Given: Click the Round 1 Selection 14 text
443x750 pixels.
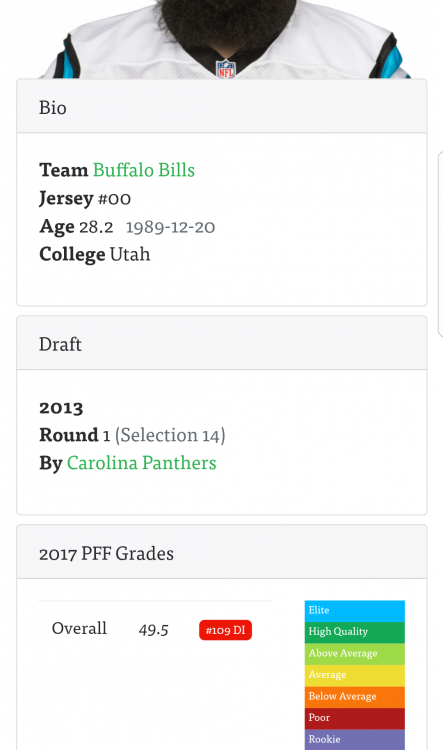Looking at the screenshot, I should (x=133, y=435).
